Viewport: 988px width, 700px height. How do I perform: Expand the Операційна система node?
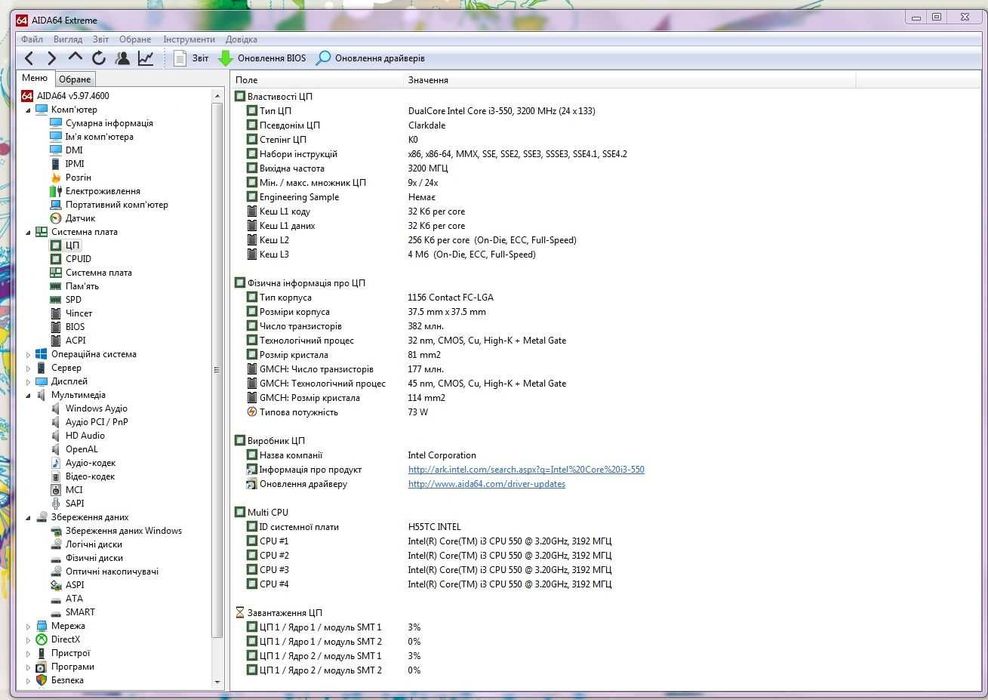(x=28, y=355)
